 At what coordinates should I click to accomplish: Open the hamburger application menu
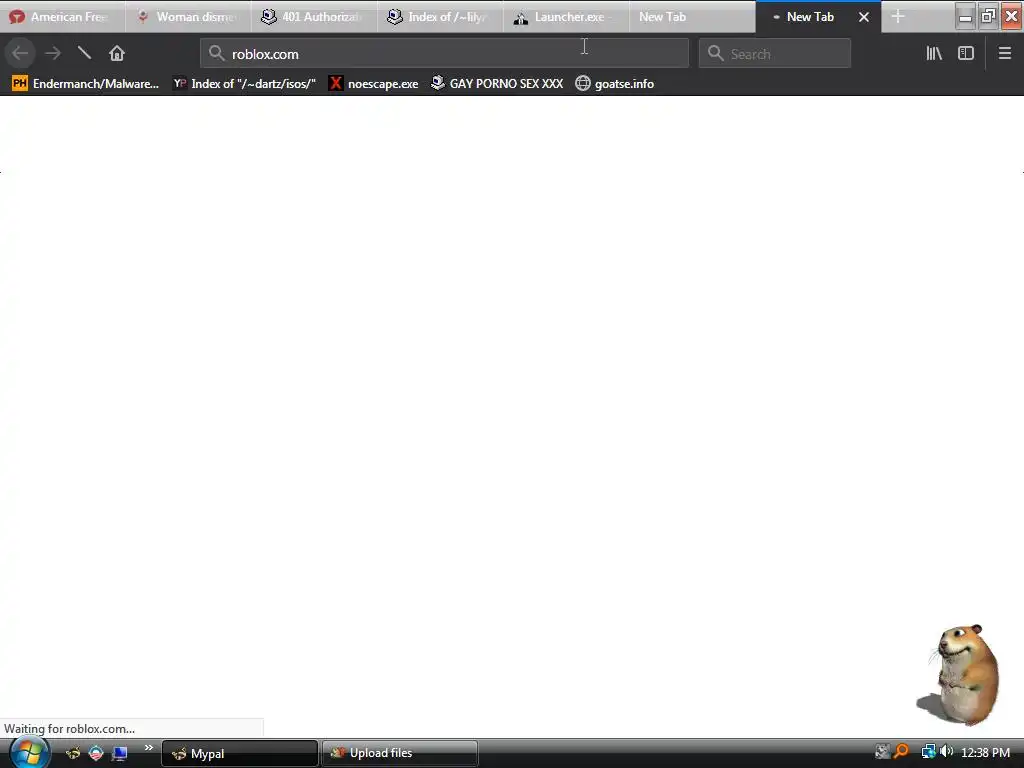(x=1004, y=53)
